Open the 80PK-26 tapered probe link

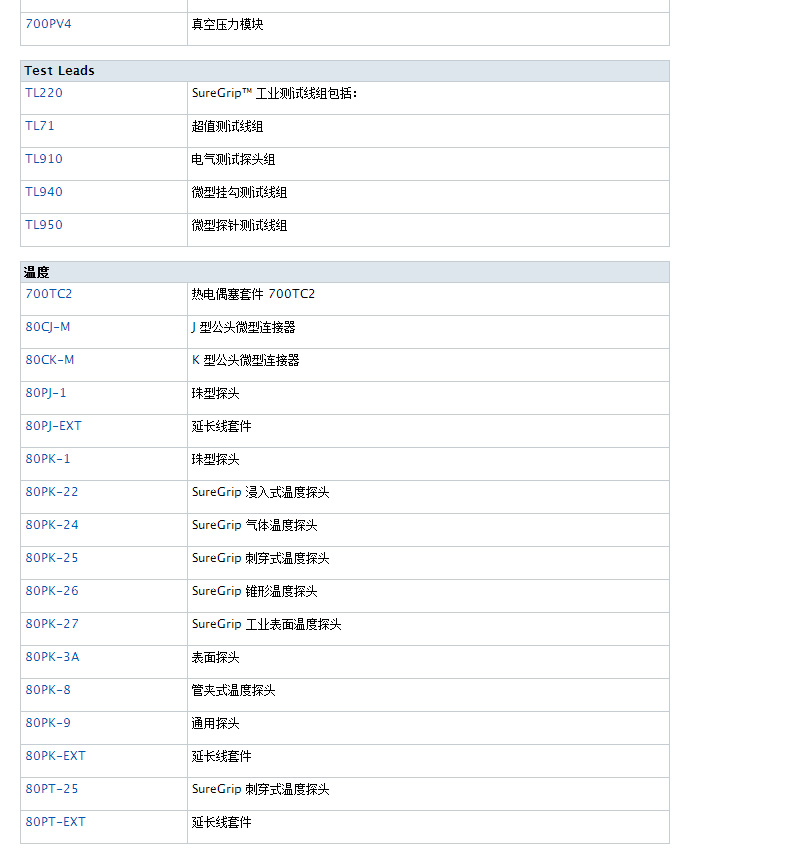[x=51, y=591]
